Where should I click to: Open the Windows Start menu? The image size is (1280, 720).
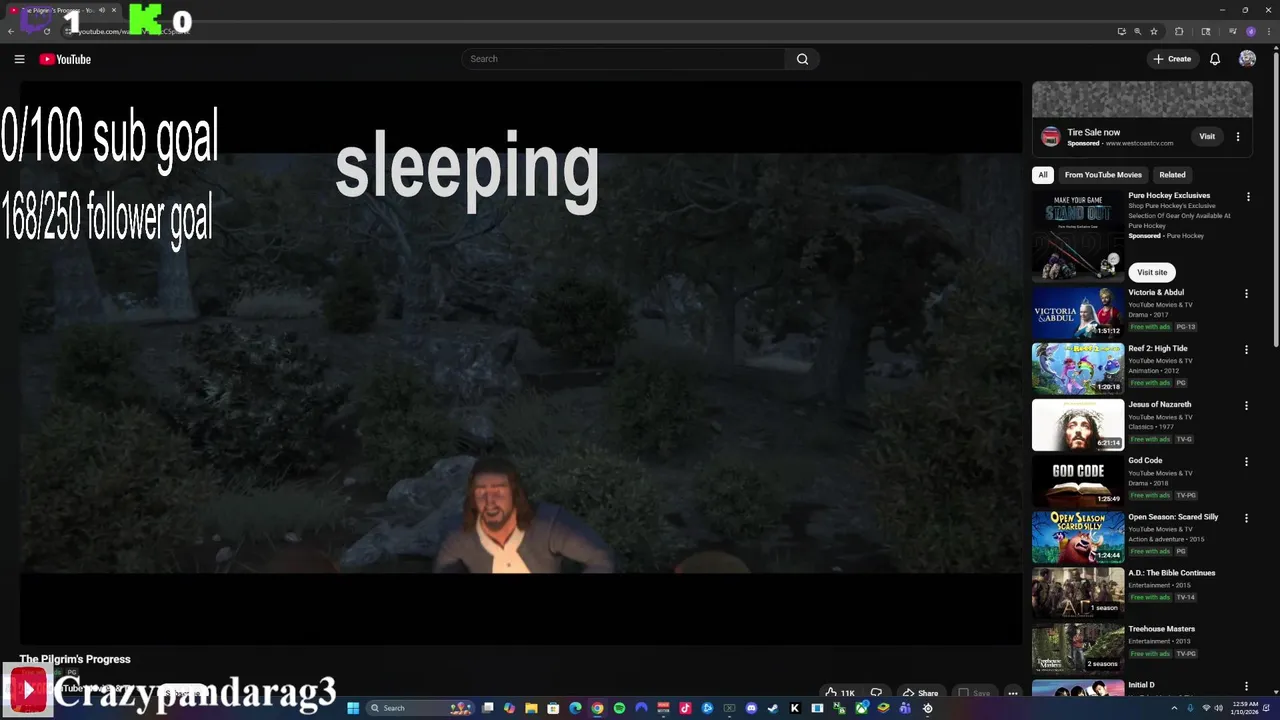tap(353, 708)
